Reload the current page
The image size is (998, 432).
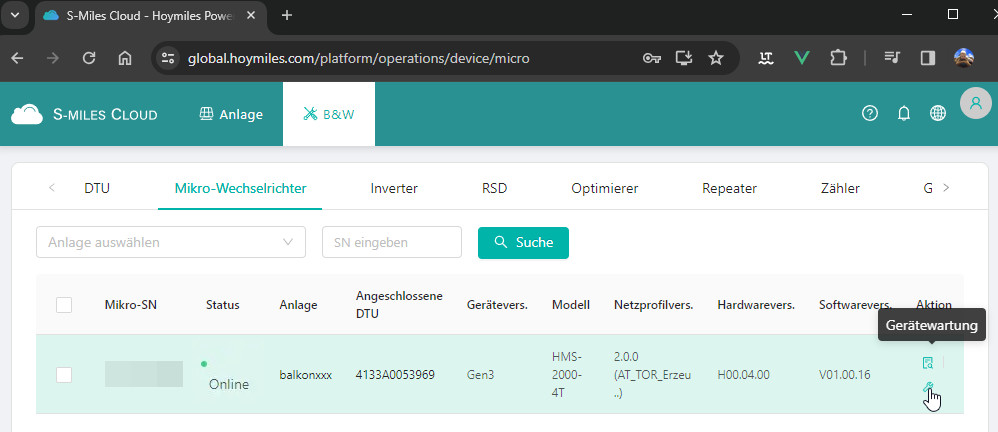pyautogui.click(x=88, y=58)
